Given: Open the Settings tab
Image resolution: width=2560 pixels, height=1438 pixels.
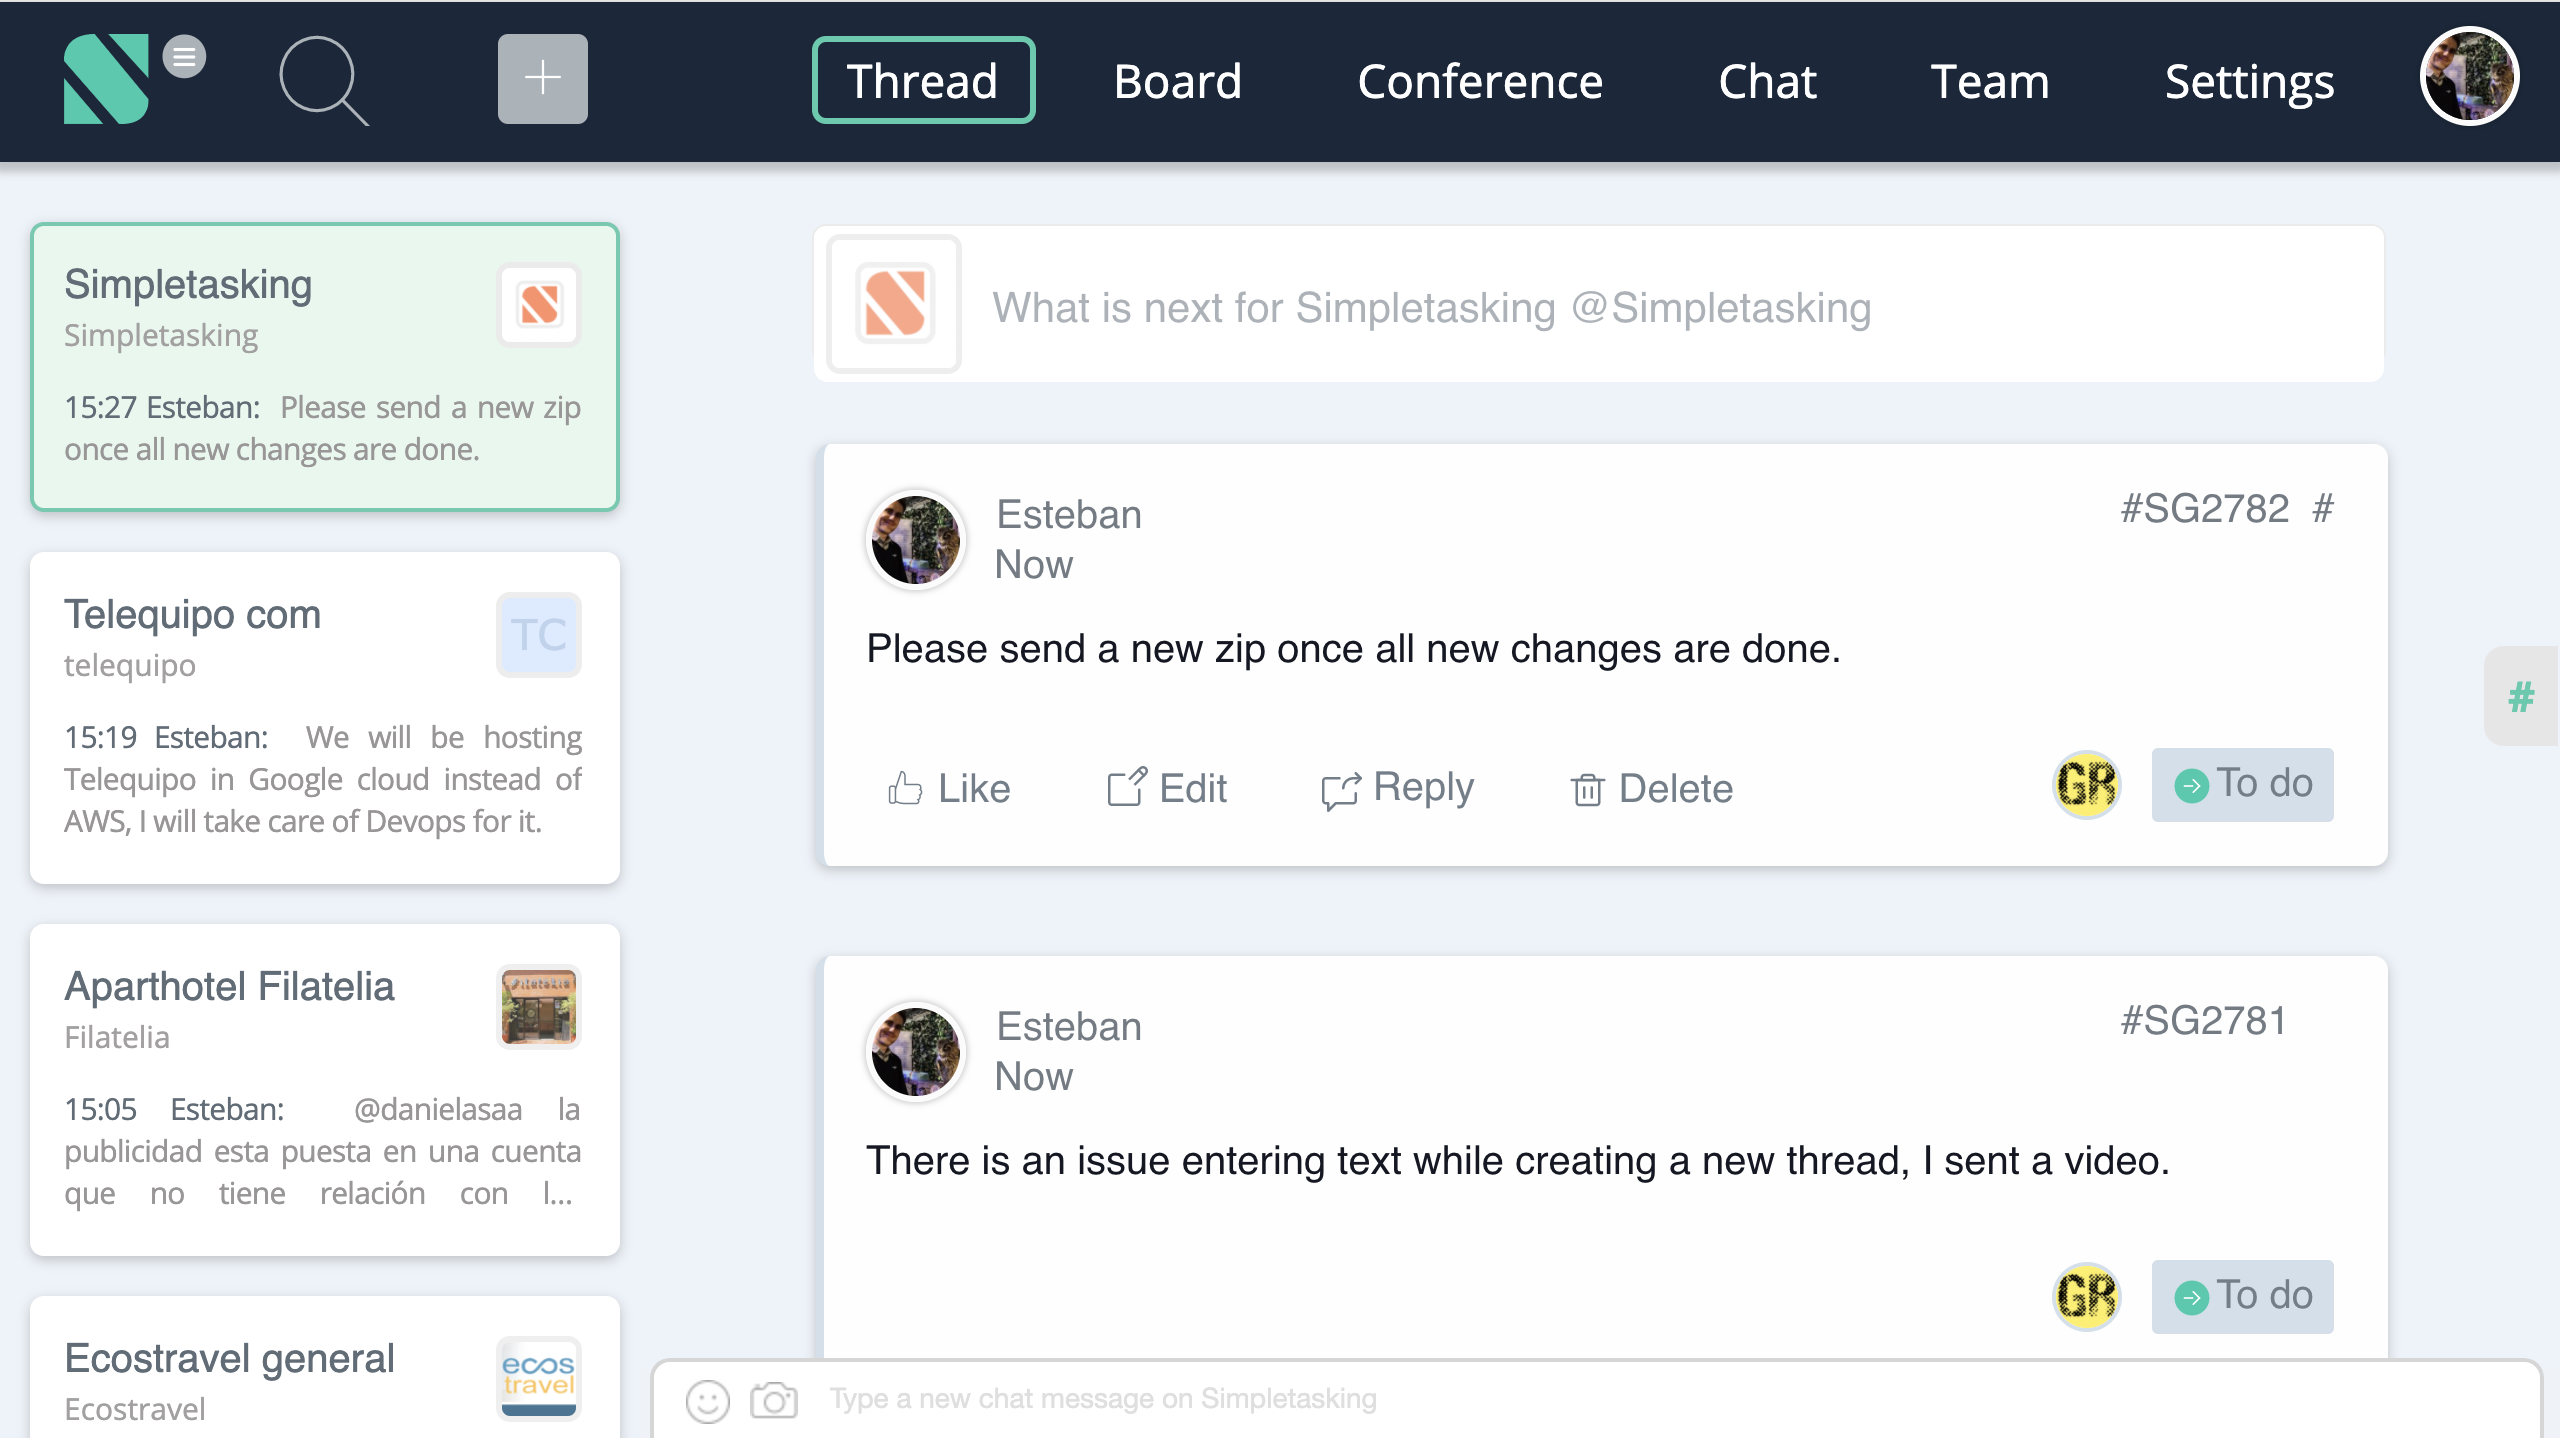Looking at the screenshot, I should tap(2249, 83).
